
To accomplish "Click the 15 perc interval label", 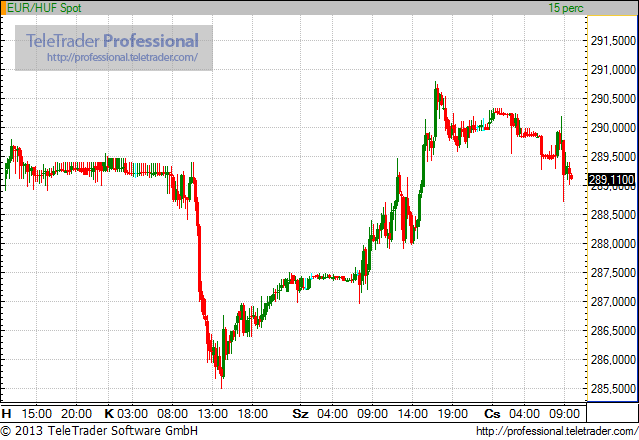I will point(566,8).
